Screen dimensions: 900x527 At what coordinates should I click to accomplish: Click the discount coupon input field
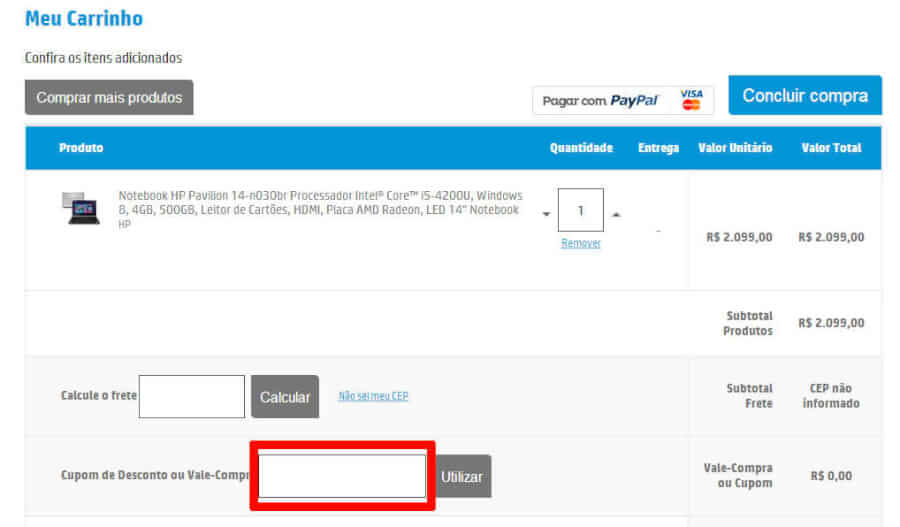[342, 476]
